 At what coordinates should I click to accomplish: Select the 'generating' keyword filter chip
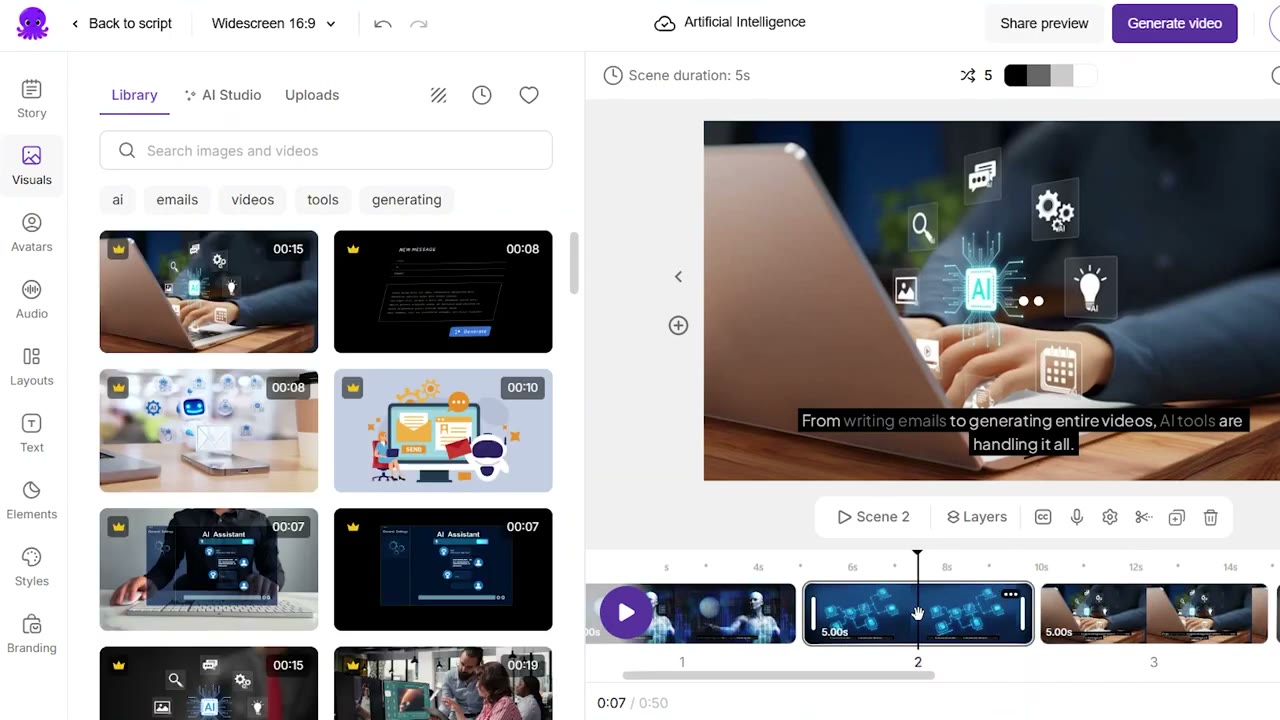point(407,200)
